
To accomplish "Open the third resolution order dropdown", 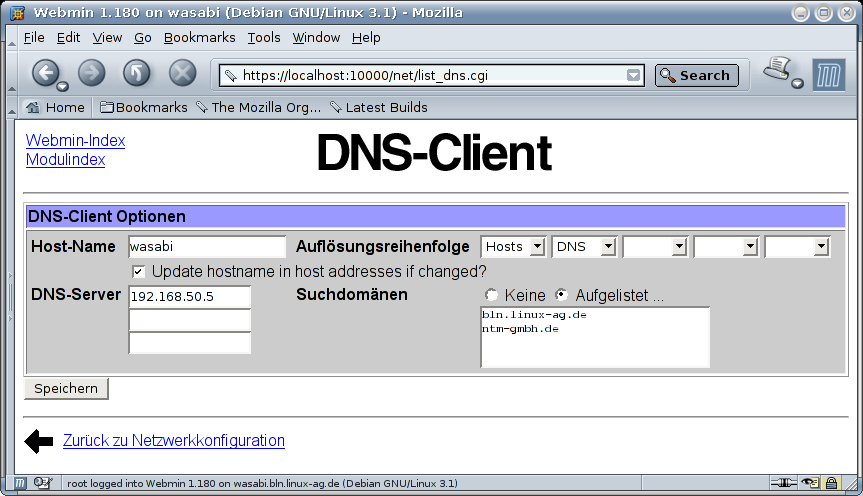I will click(x=655, y=247).
